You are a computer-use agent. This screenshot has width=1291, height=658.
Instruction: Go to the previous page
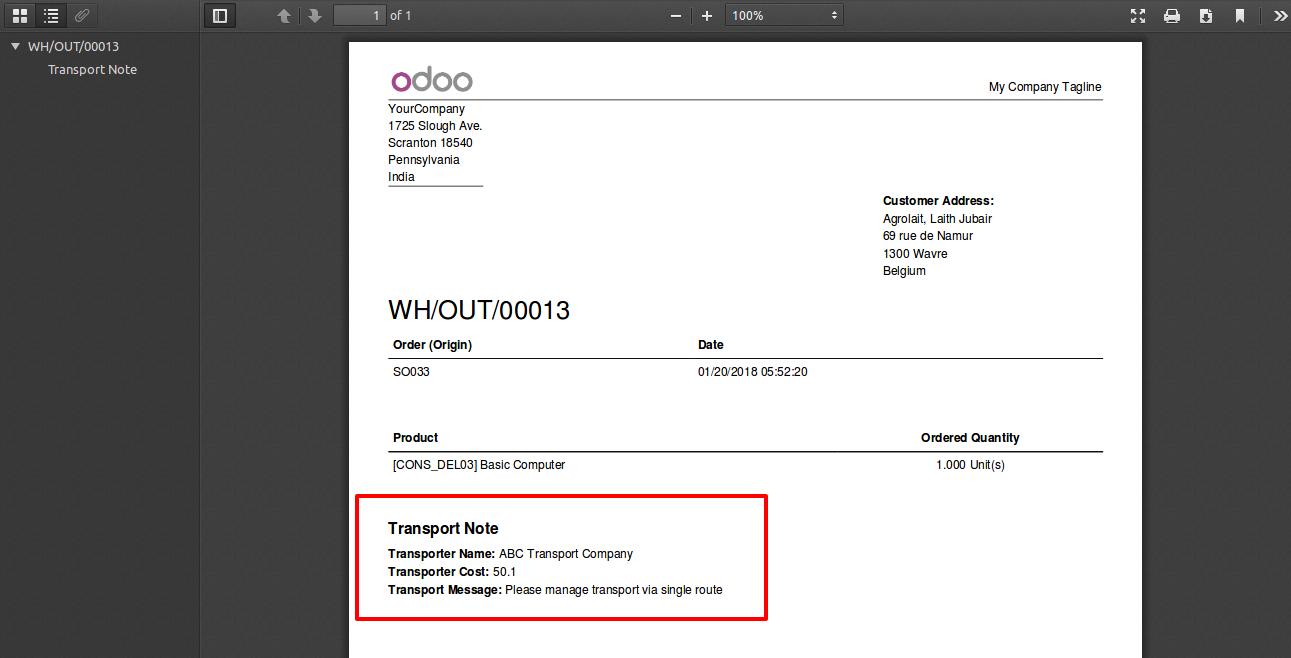(x=285, y=15)
